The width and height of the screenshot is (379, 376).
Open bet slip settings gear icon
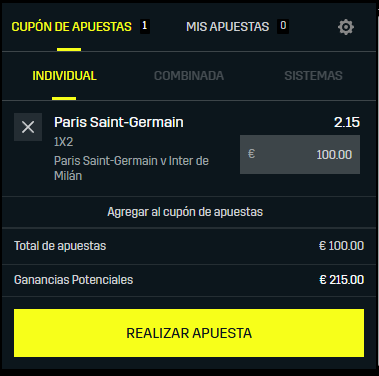tap(346, 27)
